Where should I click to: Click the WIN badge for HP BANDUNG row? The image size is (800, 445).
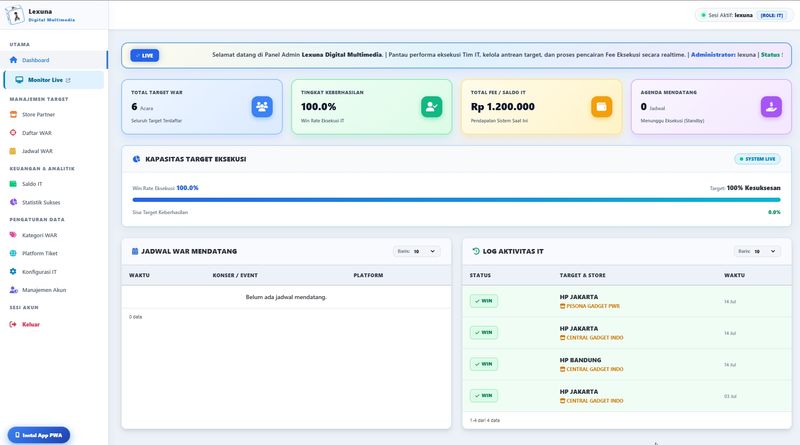click(x=484, y=364)
